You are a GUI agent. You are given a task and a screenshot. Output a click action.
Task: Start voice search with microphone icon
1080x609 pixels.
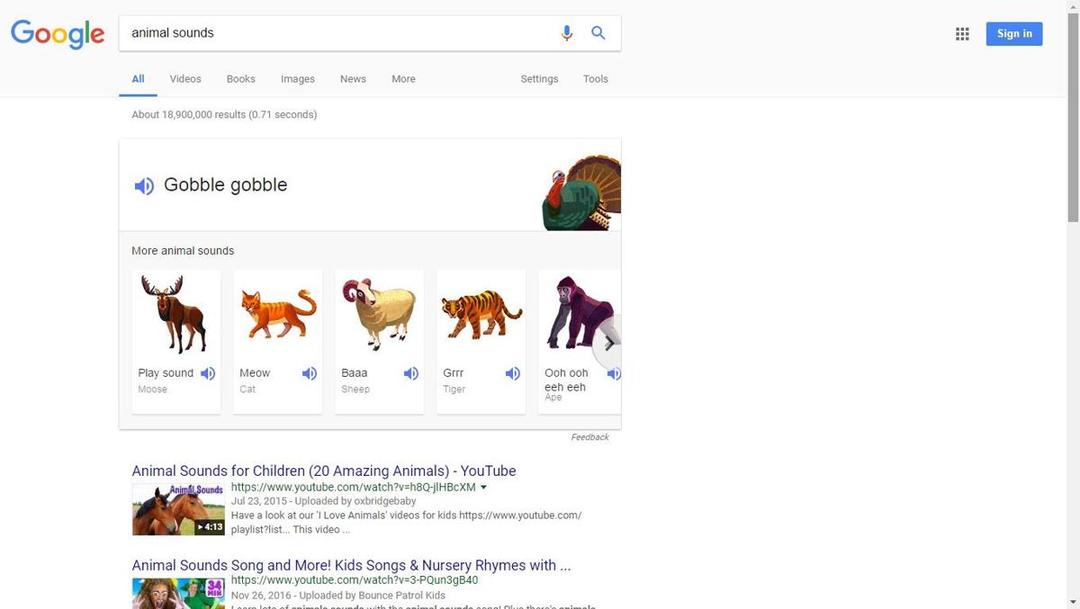pyautogui.click(x=567, y=33)
